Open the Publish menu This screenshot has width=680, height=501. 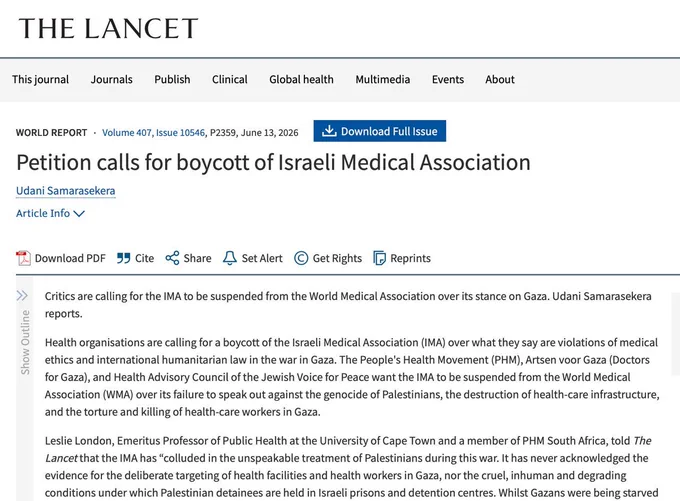pos(172,80)
